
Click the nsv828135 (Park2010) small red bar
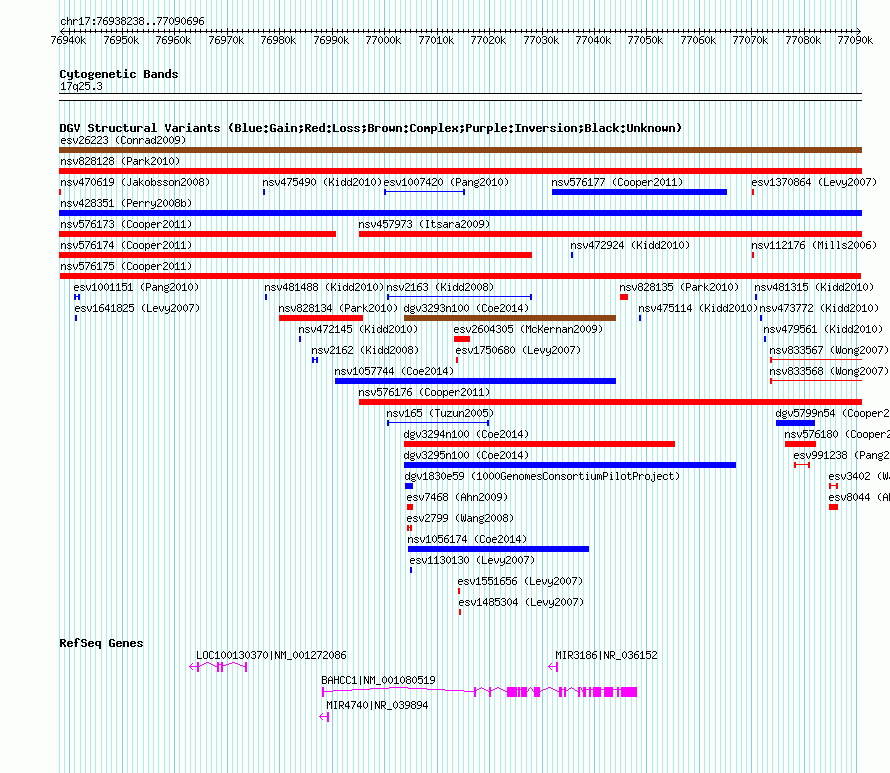click(x=624, y=297)
